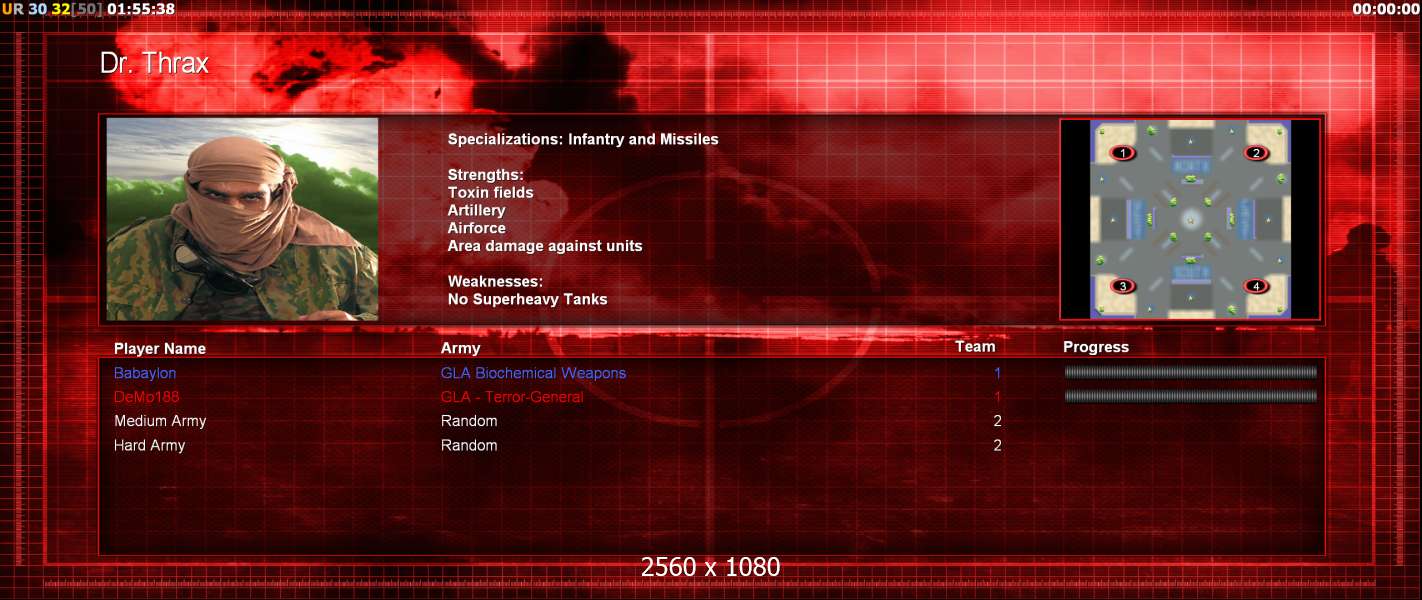Click Dr. Thrax general portrait
This screenshot has height=600, width=1422.
(x=243, y=219)
